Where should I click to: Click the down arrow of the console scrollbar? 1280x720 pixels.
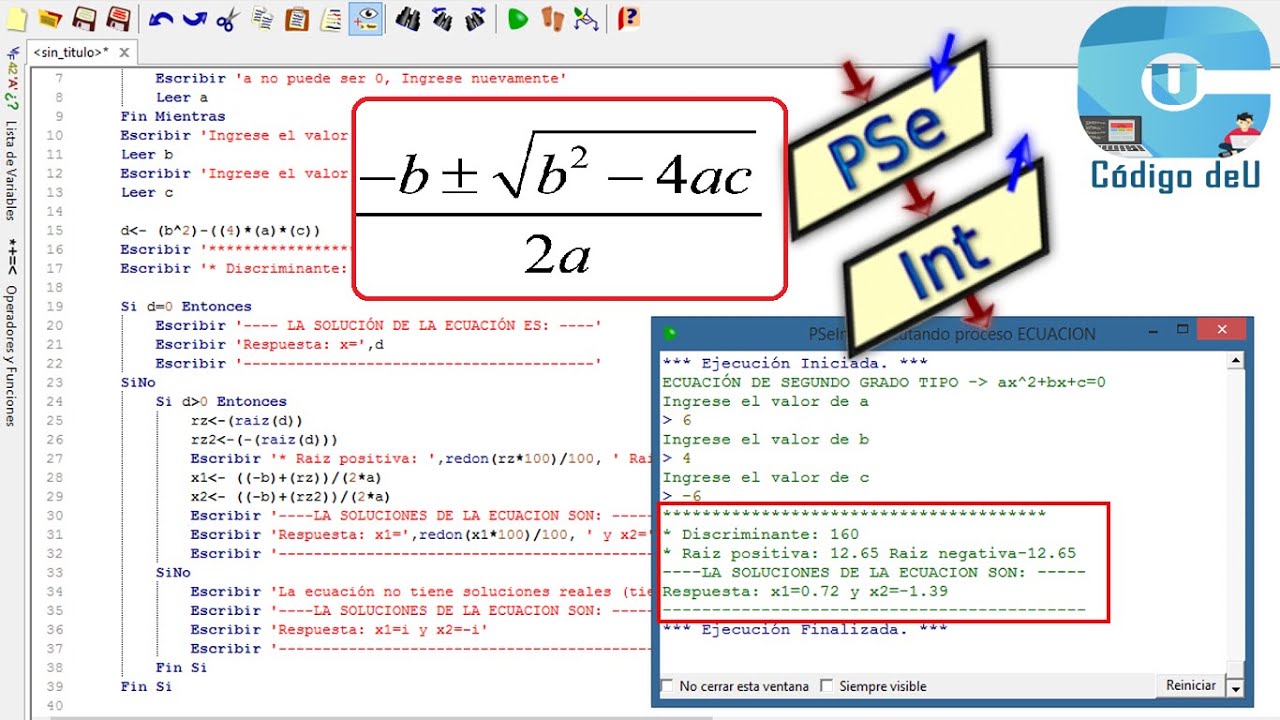click(1236, 689)
